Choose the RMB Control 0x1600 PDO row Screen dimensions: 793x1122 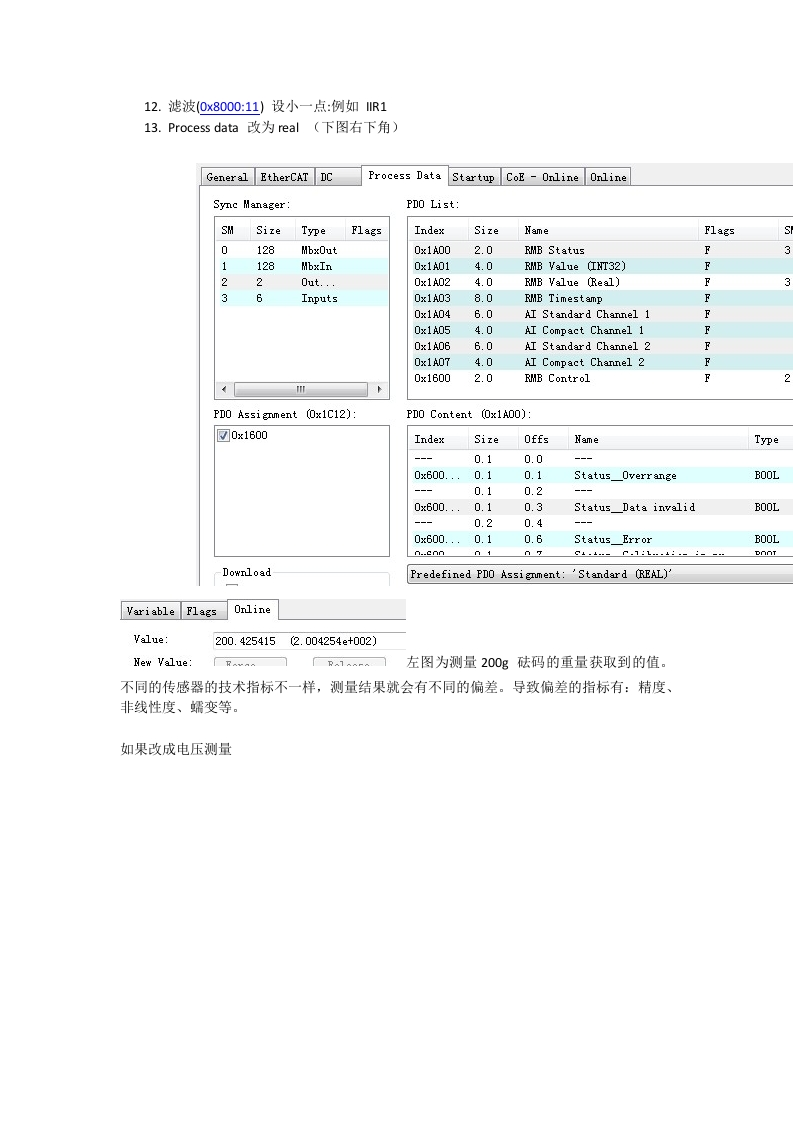[x=557, y=378]
